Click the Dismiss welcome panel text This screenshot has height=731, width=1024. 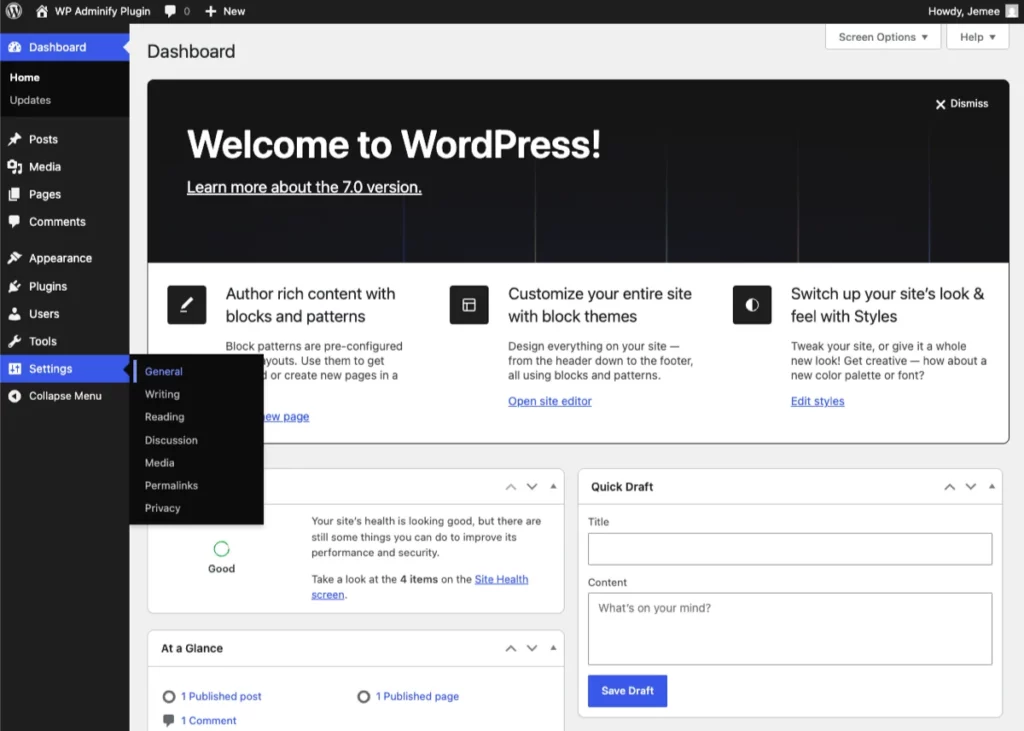click(x=969, y=103)
